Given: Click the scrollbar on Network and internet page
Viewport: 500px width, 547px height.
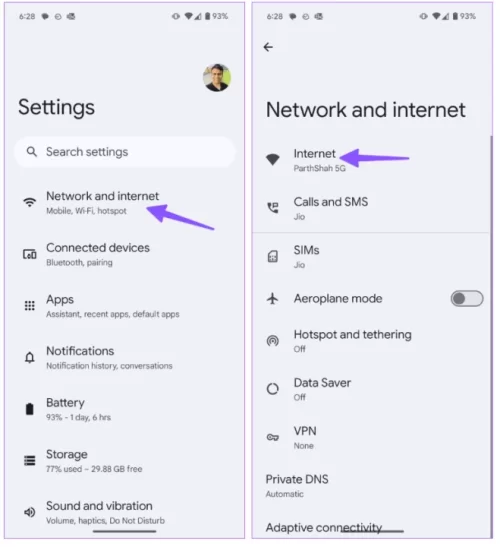Looking at the screenshot, I should pos(491,335).
